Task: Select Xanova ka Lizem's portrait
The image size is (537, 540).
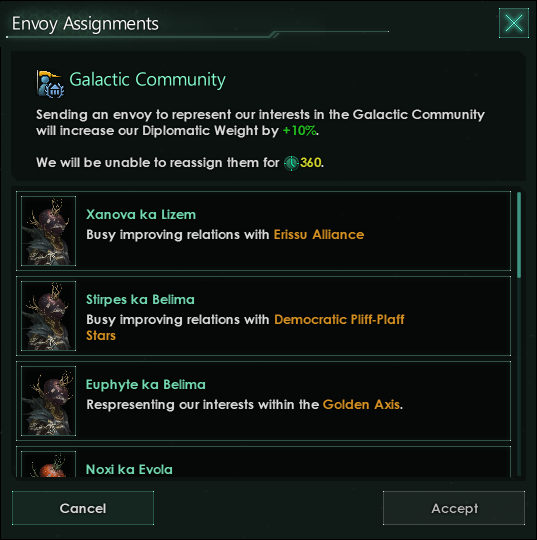Action: 49,231
